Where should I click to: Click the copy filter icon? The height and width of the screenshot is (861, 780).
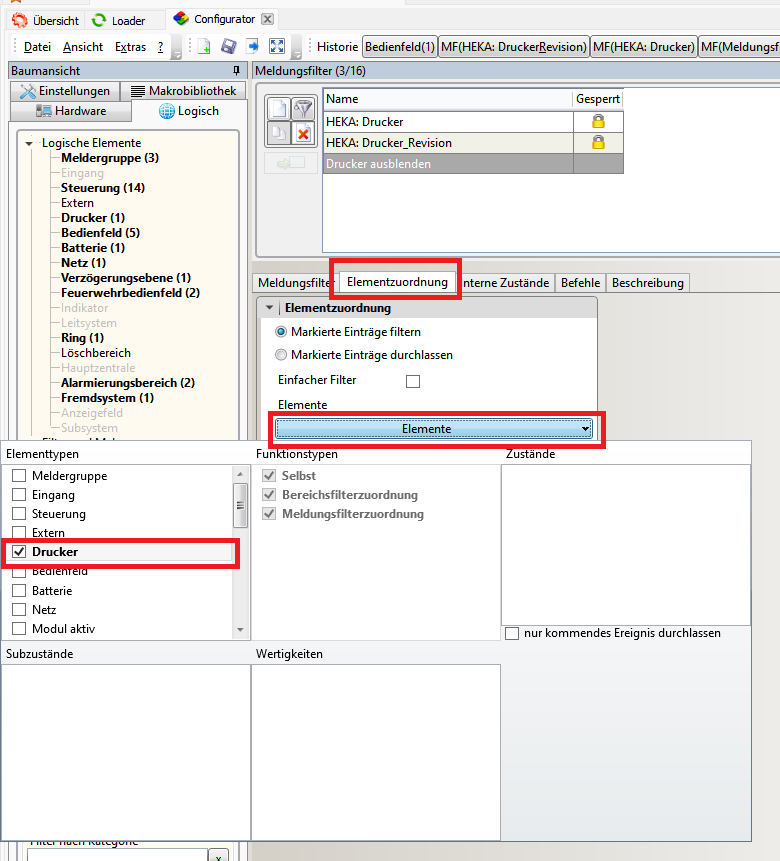(x=279, y=133)
